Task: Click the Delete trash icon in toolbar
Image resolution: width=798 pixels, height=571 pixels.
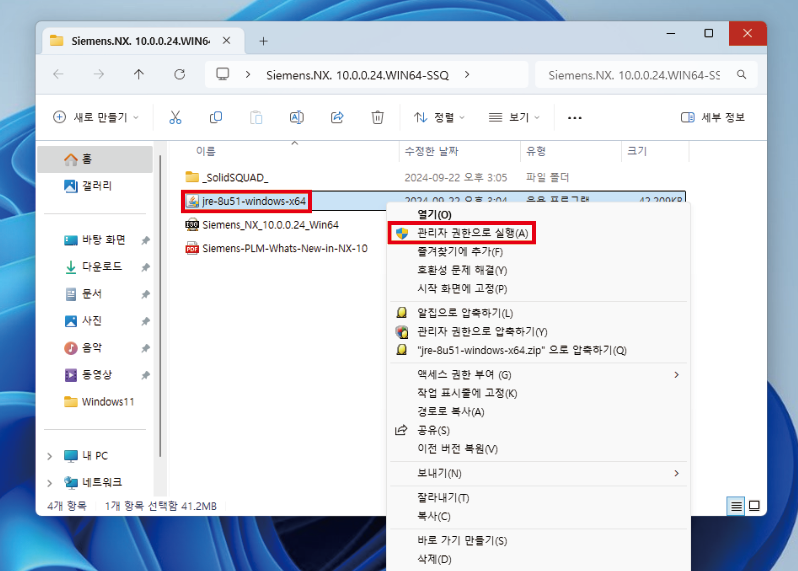Action: point(377,118)
